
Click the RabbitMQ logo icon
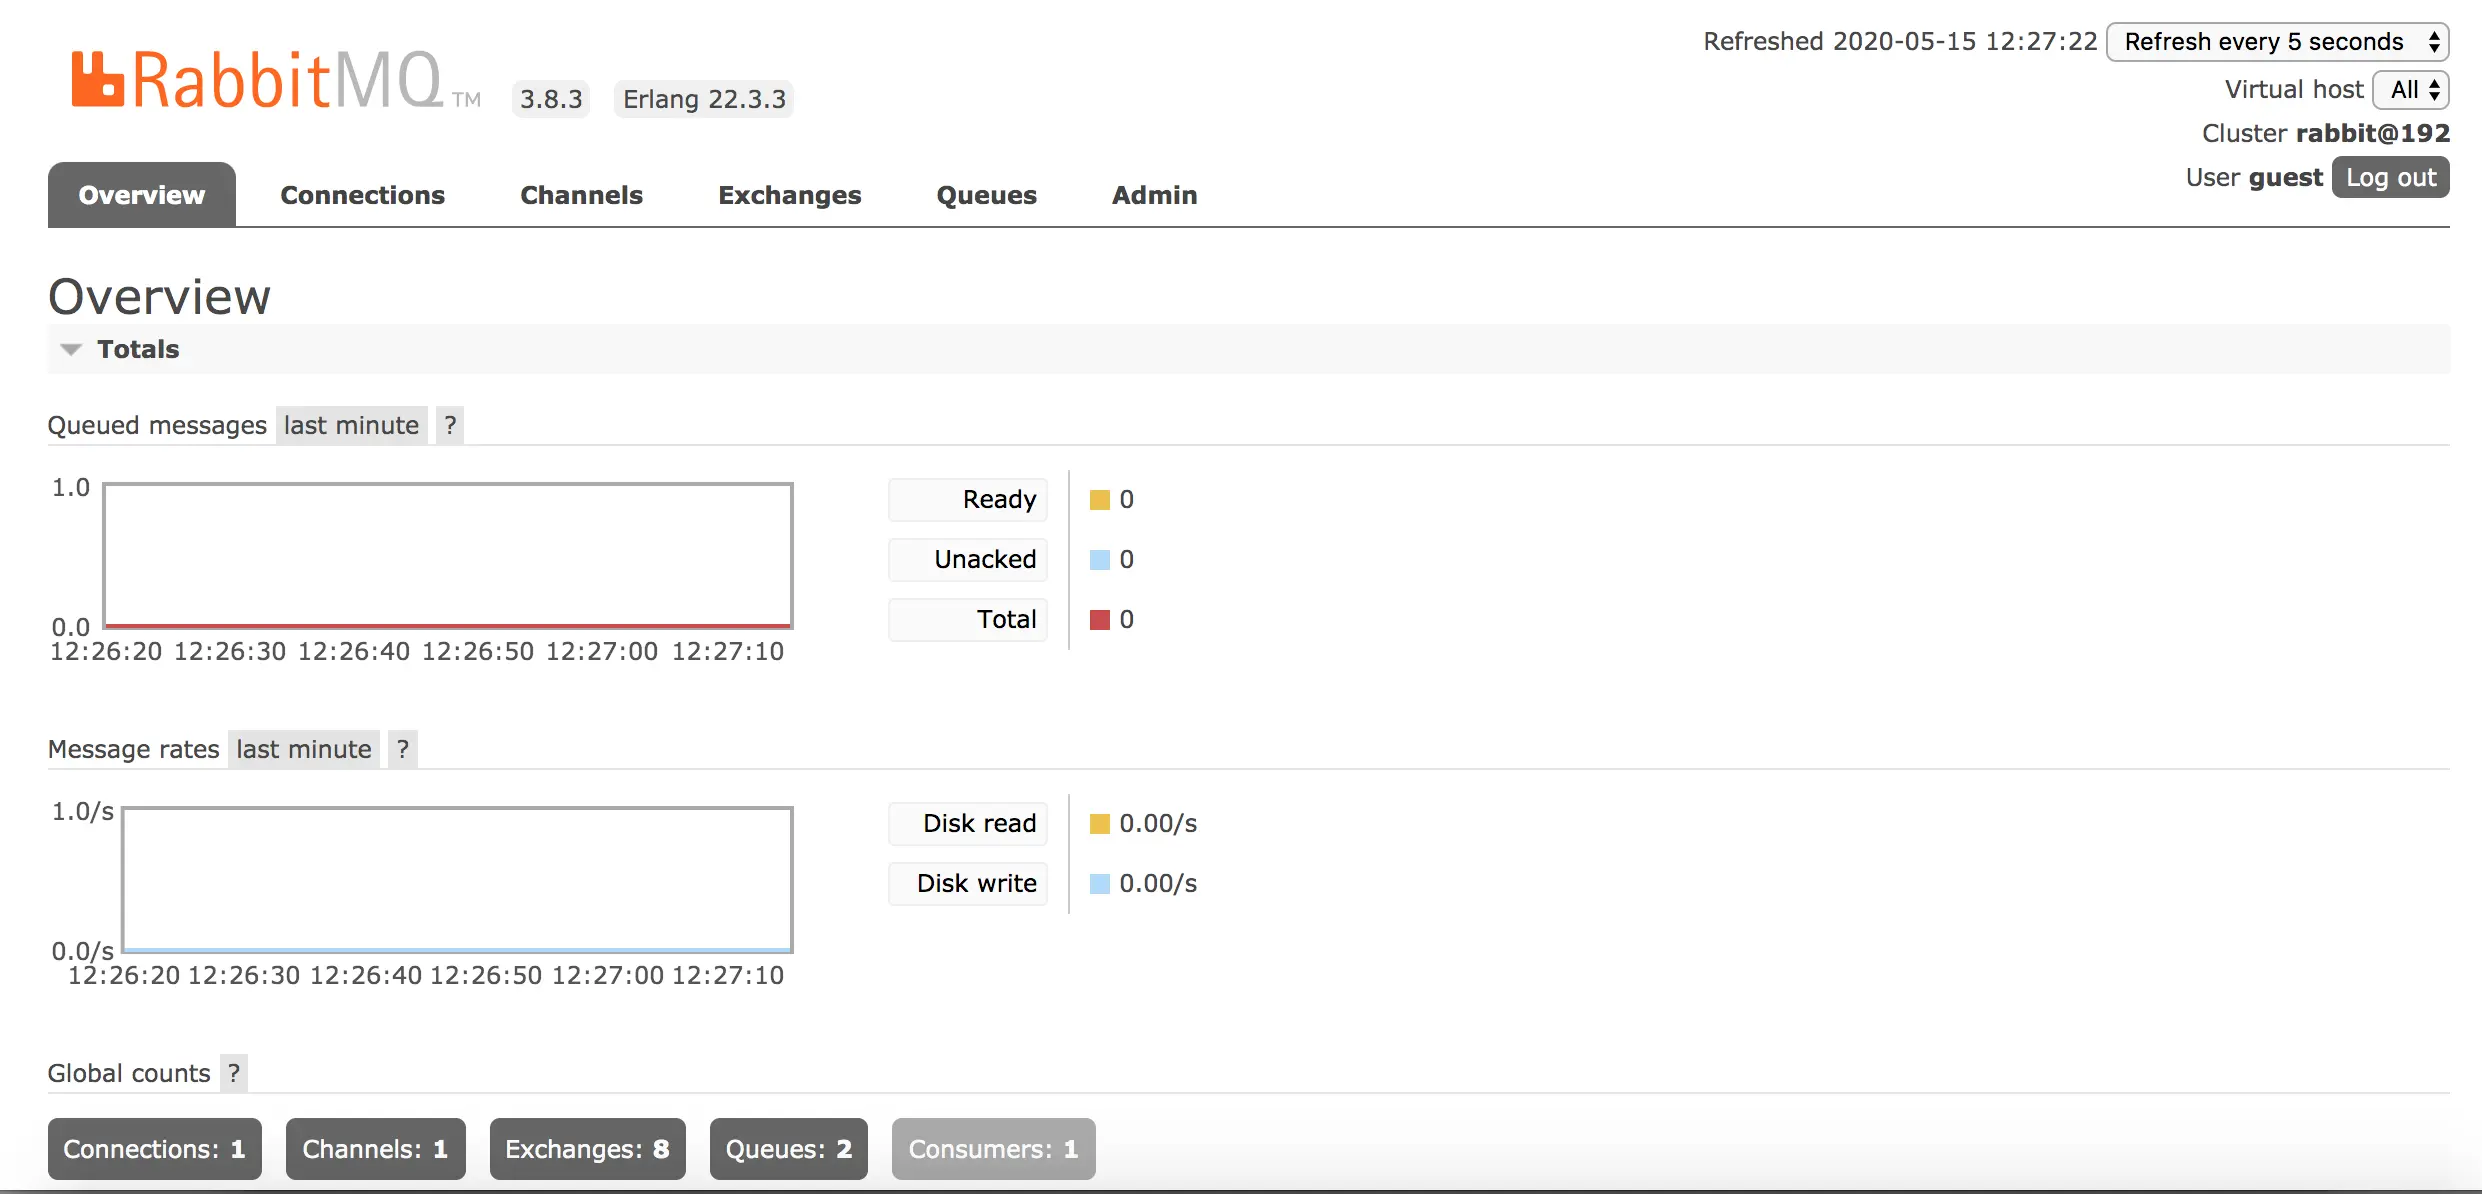(x=97, y=79)
